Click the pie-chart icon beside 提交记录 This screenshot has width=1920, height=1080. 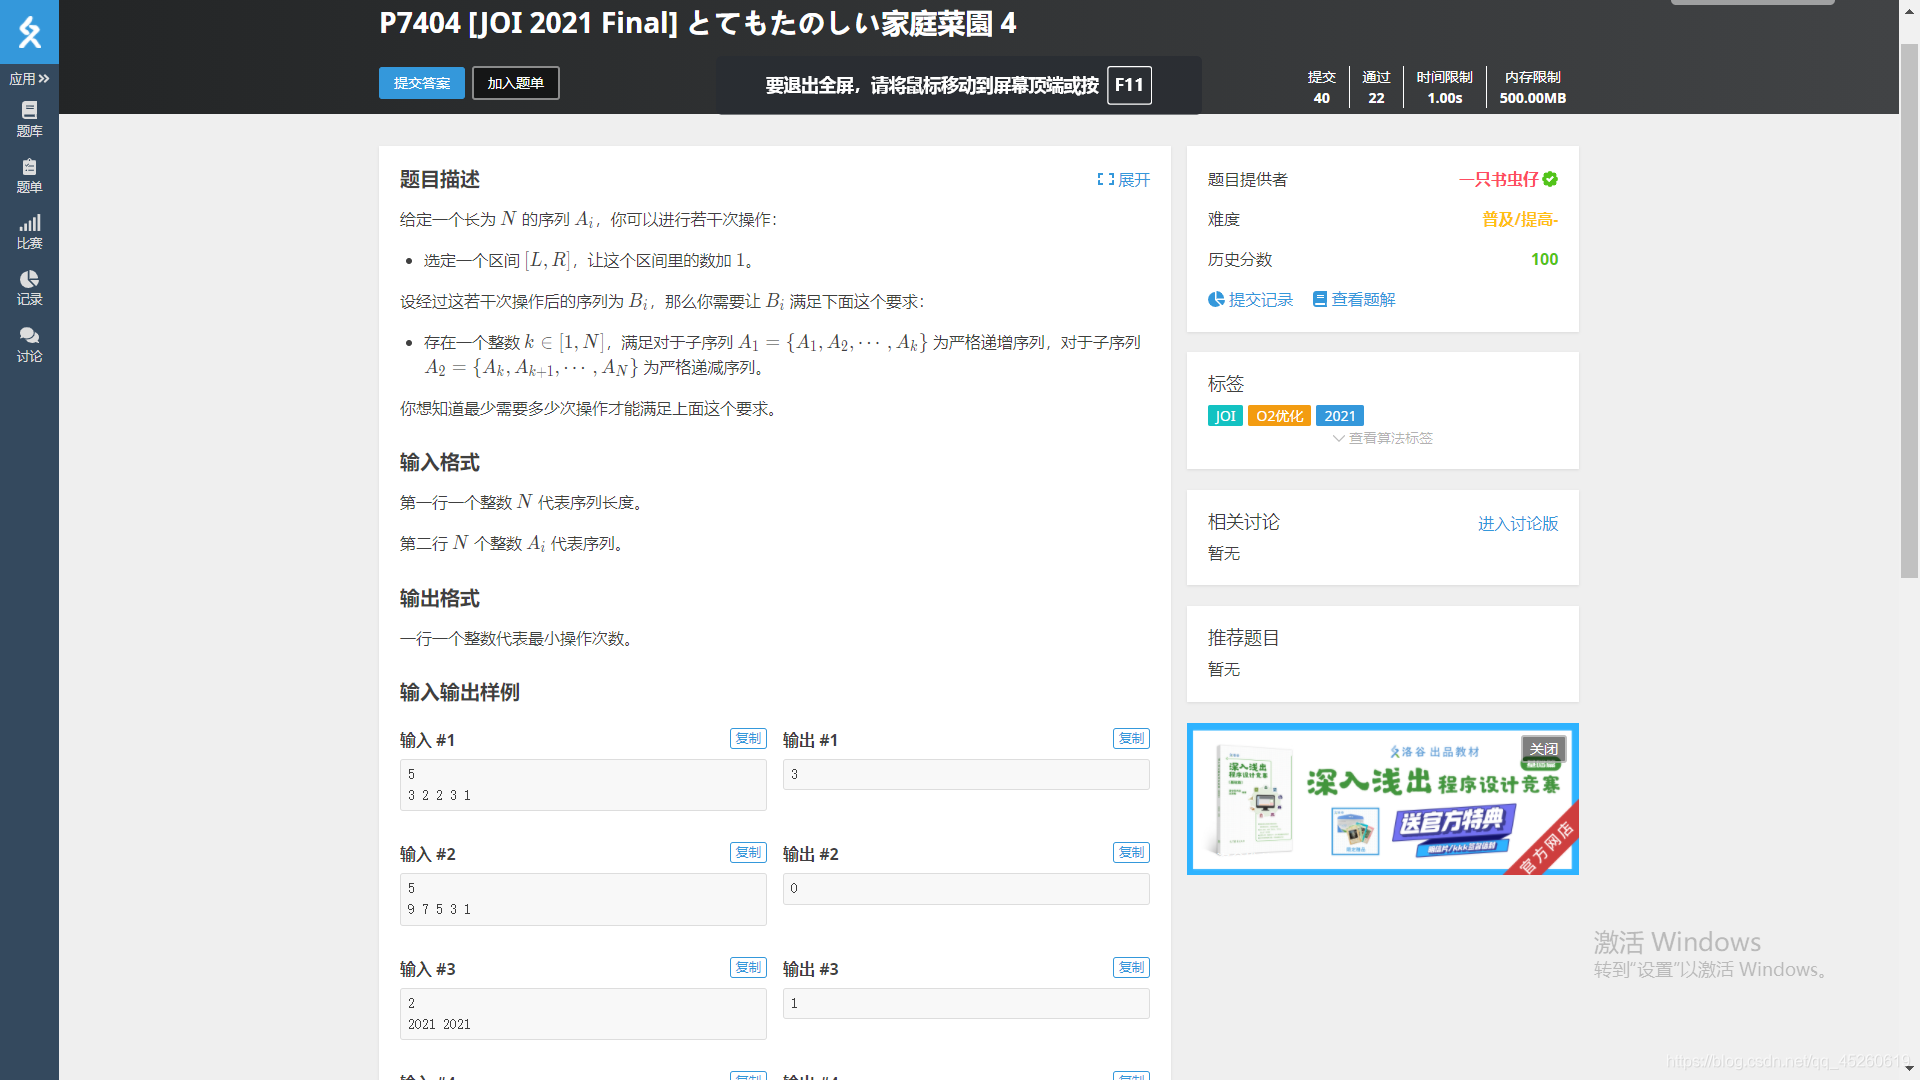coord(1215,299)
